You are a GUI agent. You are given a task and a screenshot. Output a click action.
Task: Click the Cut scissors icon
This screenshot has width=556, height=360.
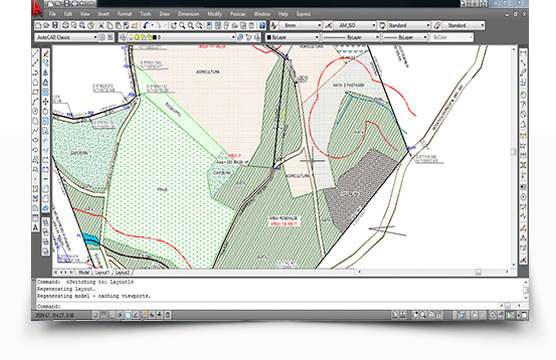pos(101,26)
